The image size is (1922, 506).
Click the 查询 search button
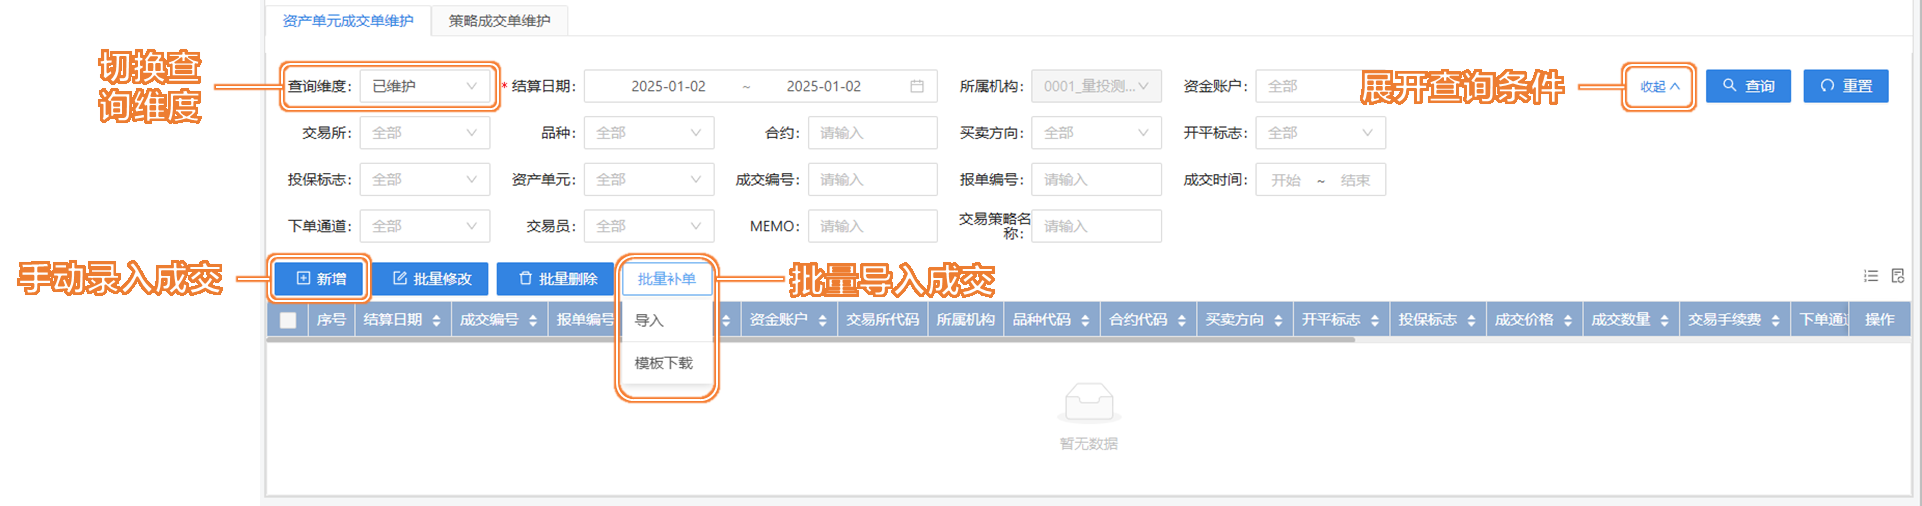tap(1748, 86)
